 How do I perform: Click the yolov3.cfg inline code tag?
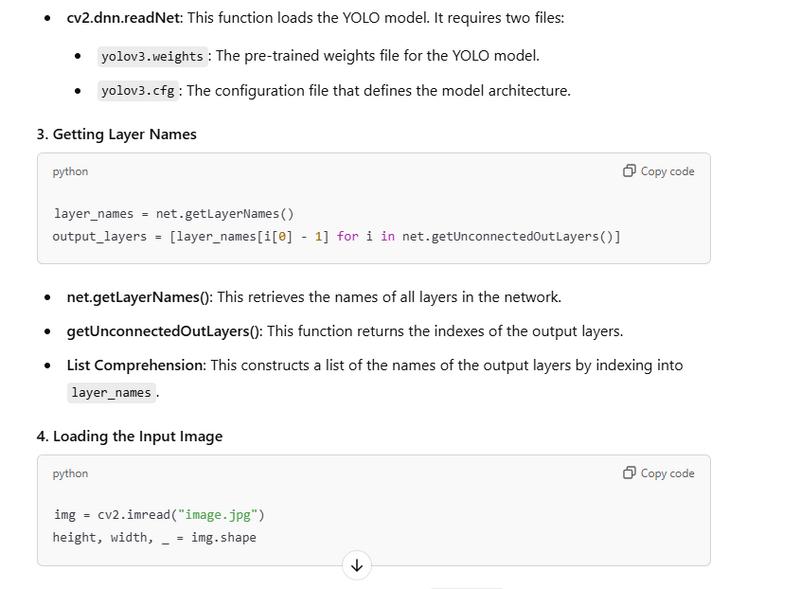pos(138,91)
